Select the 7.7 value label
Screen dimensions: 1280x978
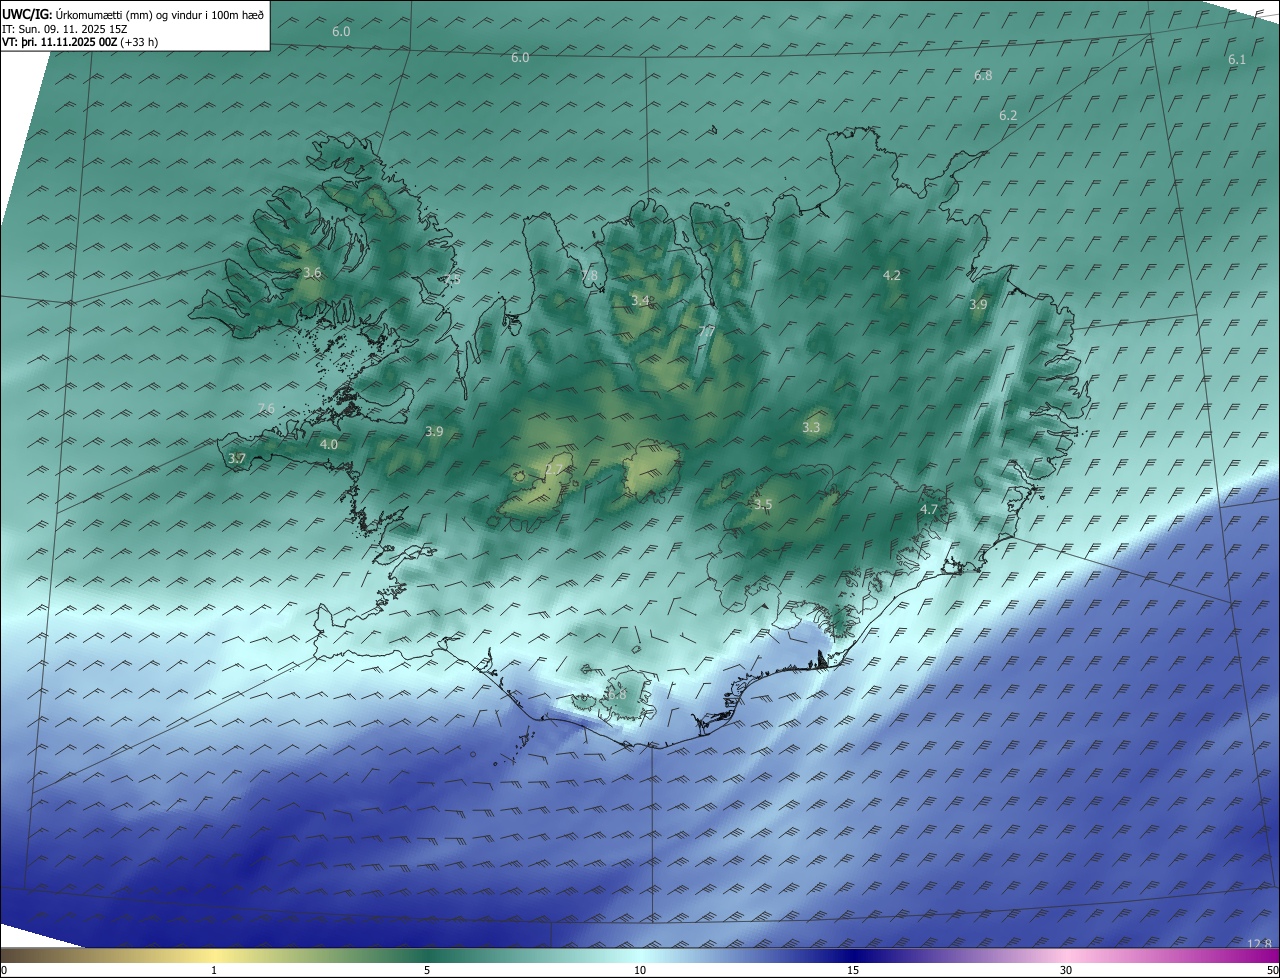706,331
